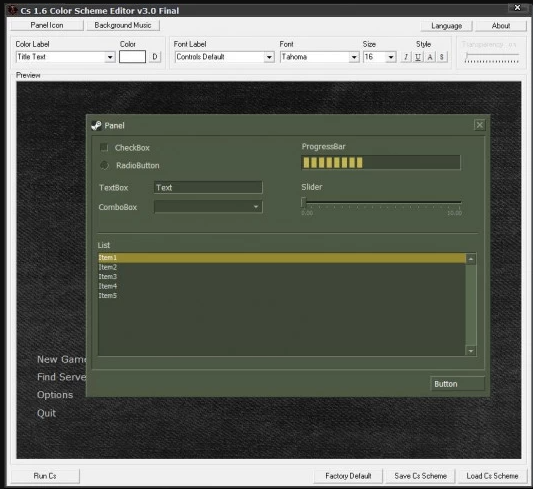Toggle the preview CheckBox
Image resolution: width=533 pixels, height=489 pixels.
(104, 147)
